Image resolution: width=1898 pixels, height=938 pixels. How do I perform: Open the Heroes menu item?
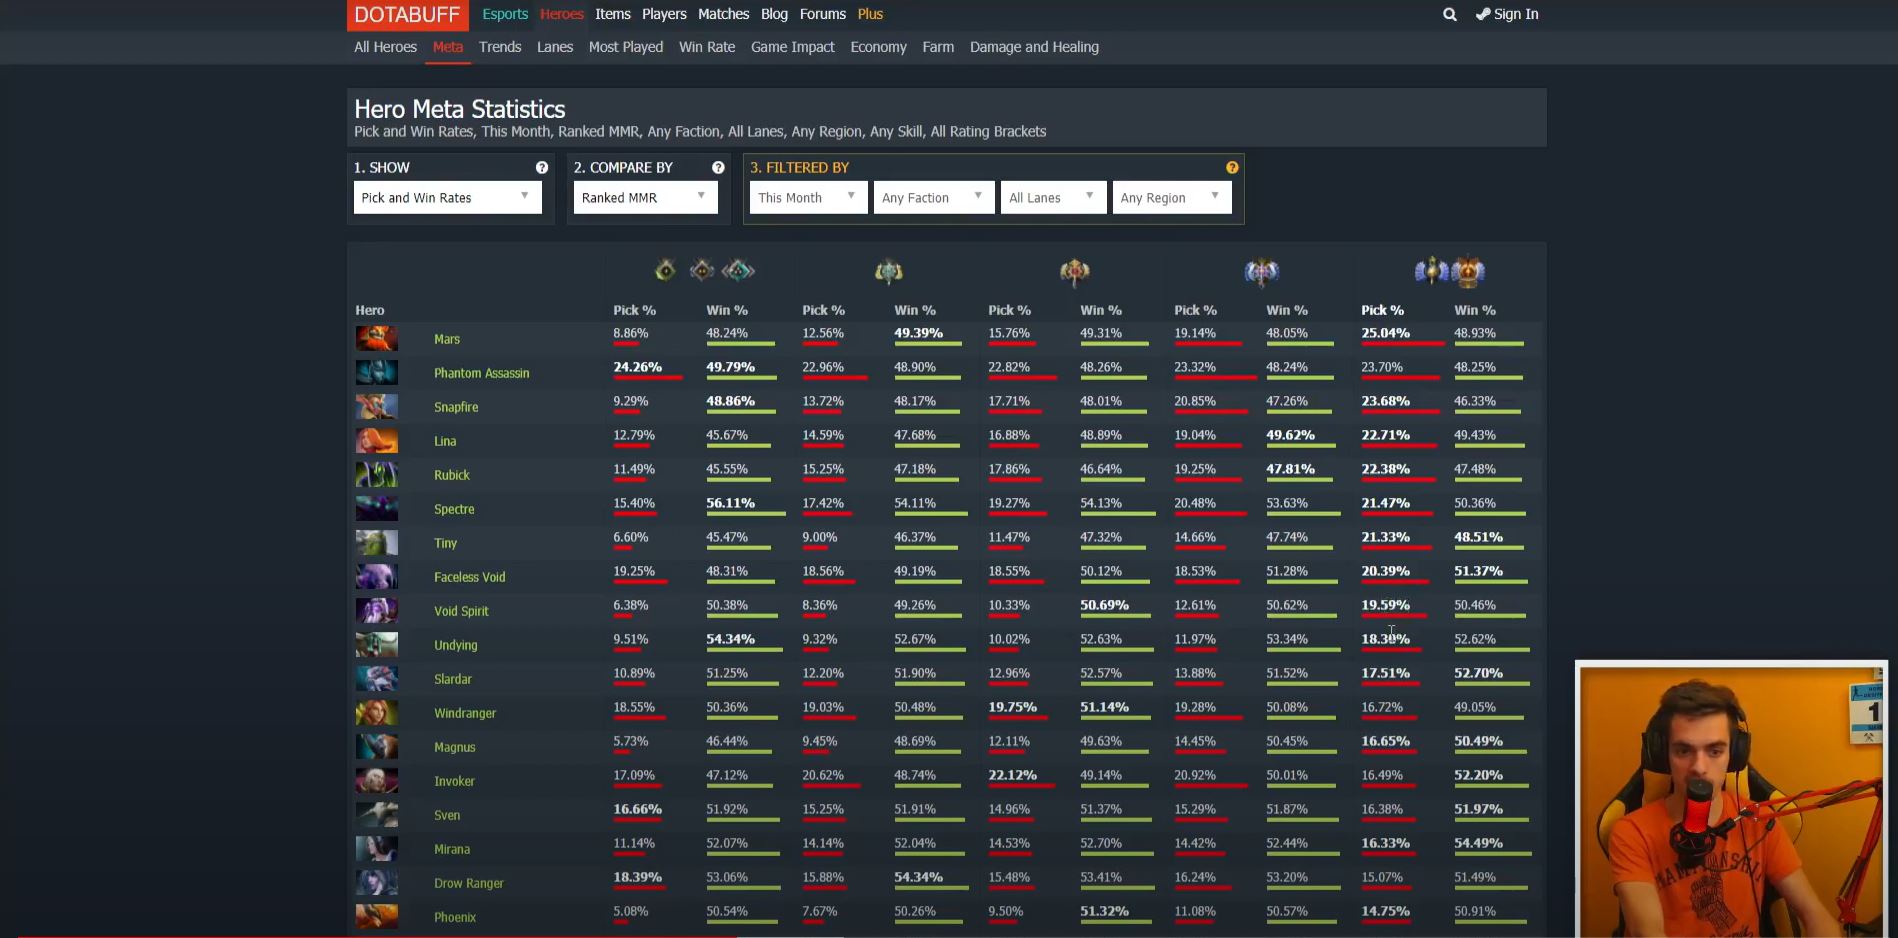(562, 14)
